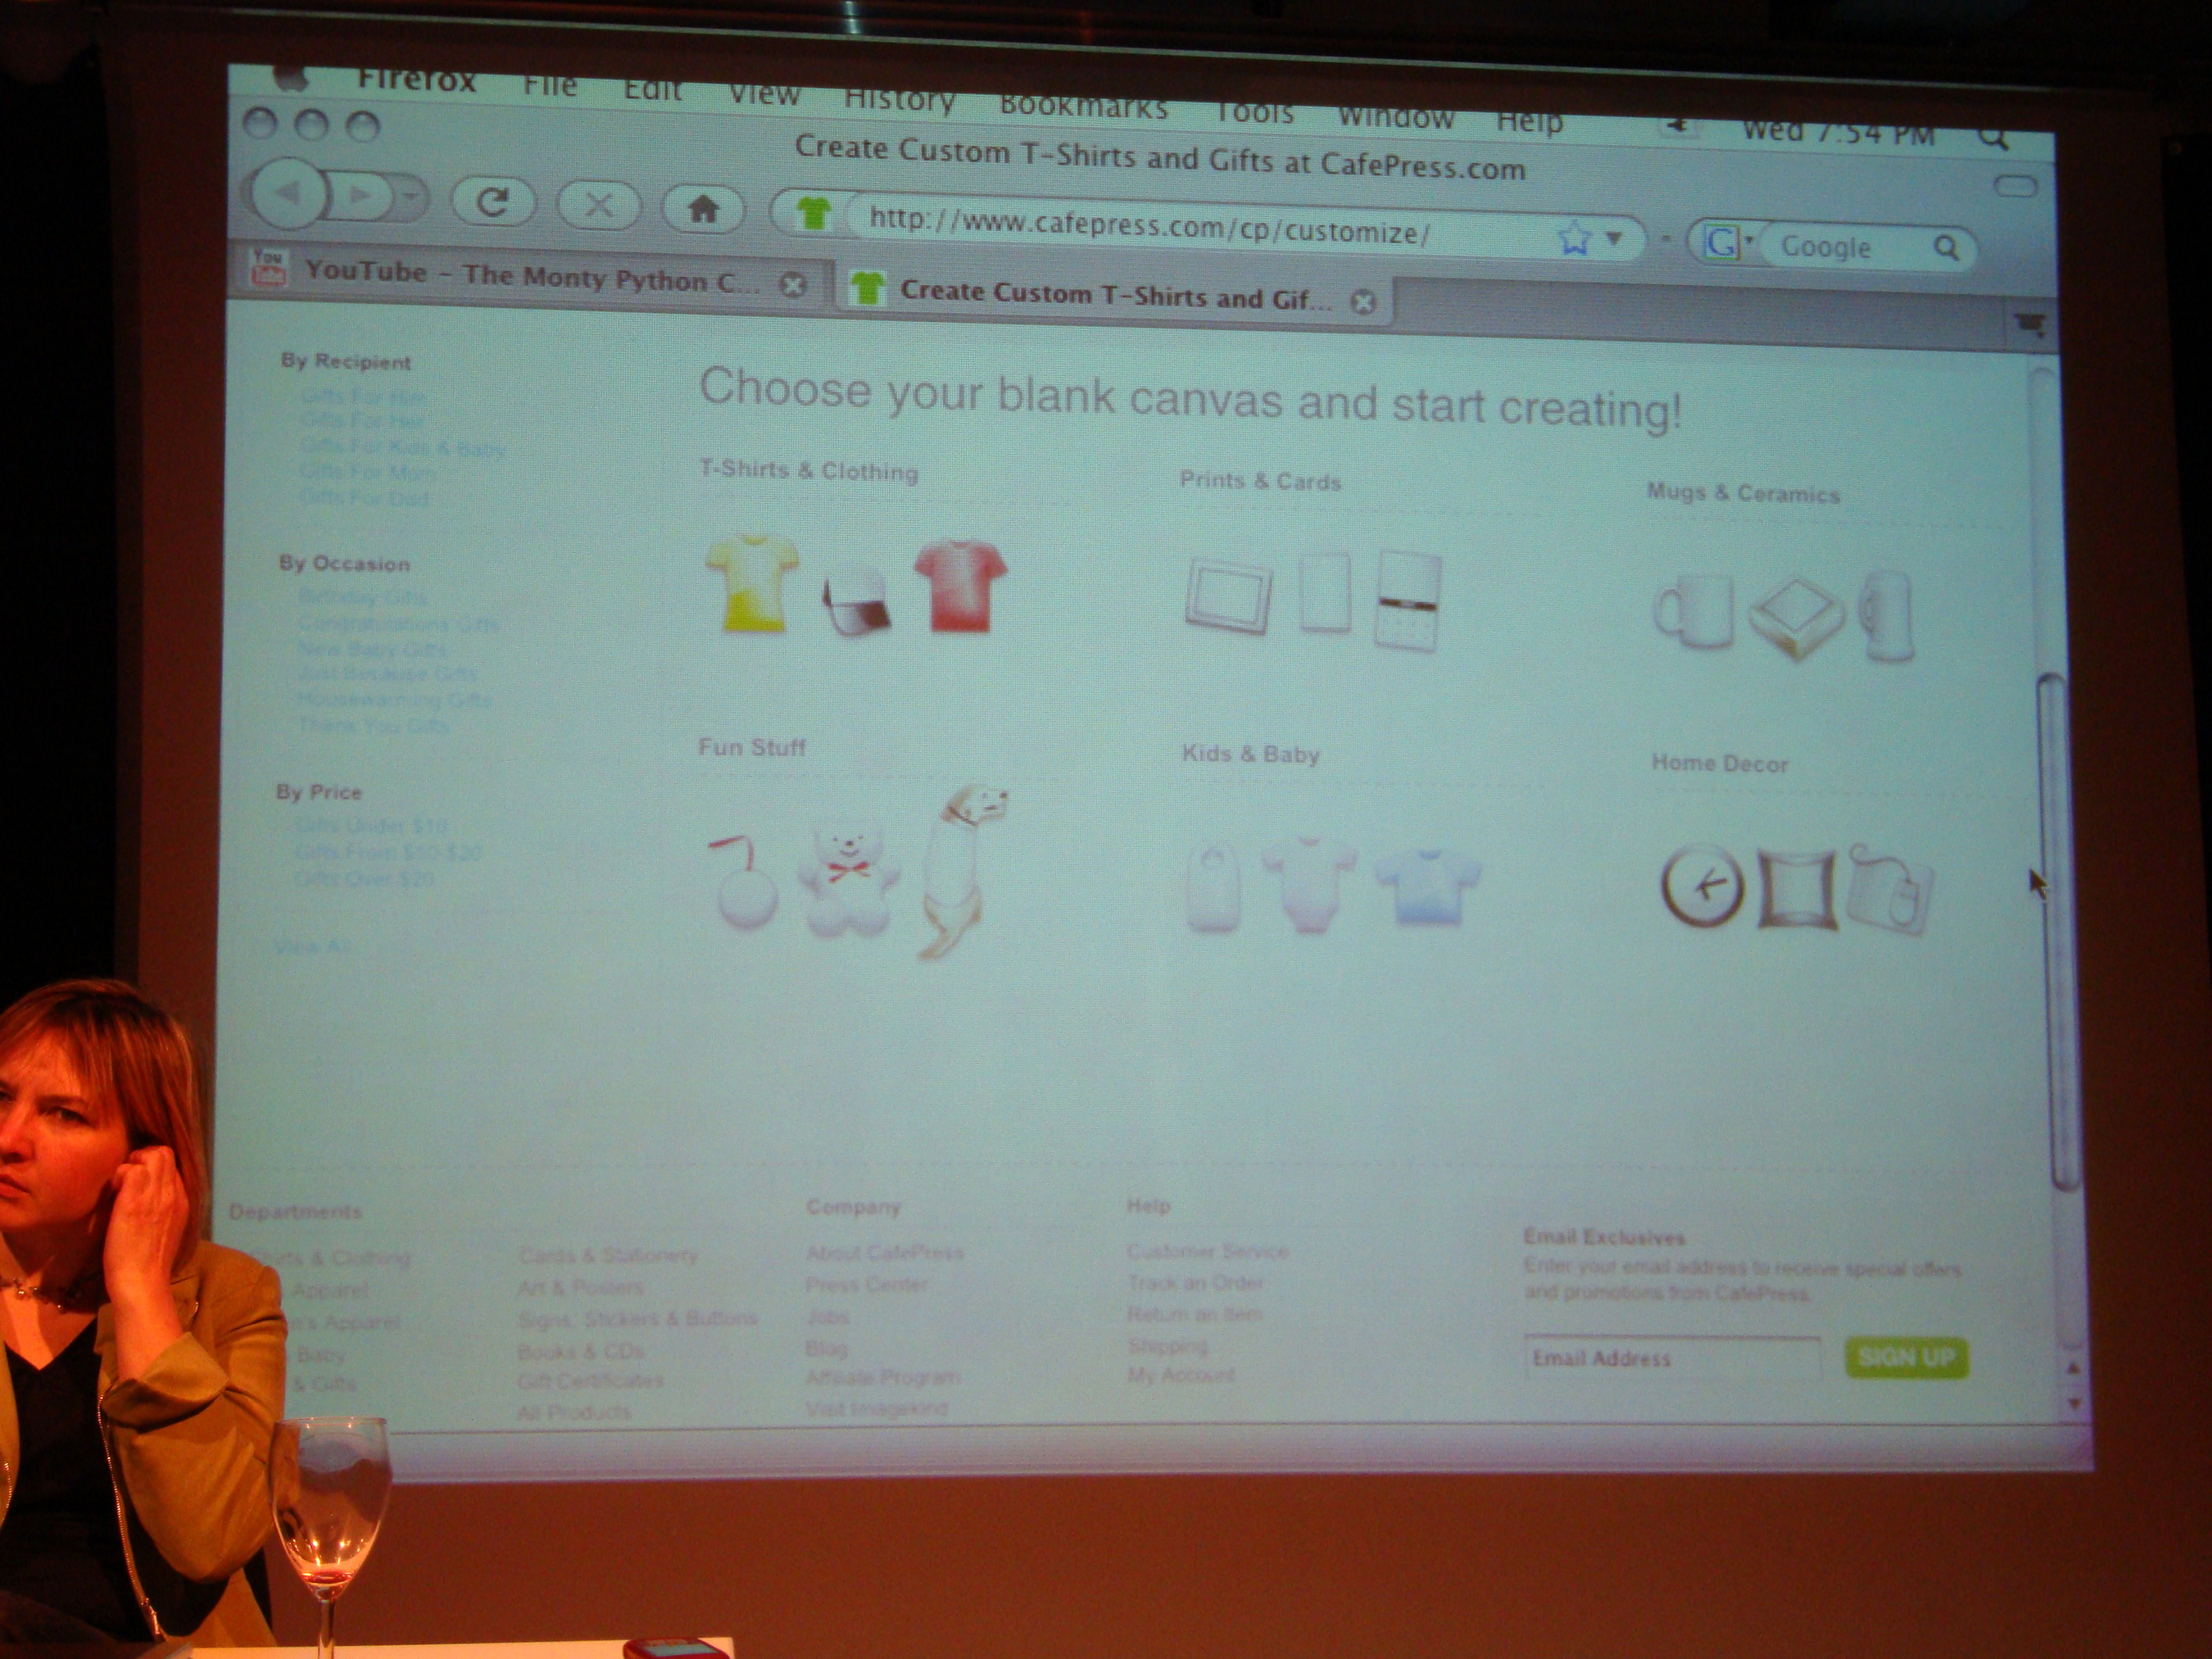Viewport: 2212px width, 1659px height.
Task: Click the green t-shirt site icon in address bar
Action: point(812,212)
